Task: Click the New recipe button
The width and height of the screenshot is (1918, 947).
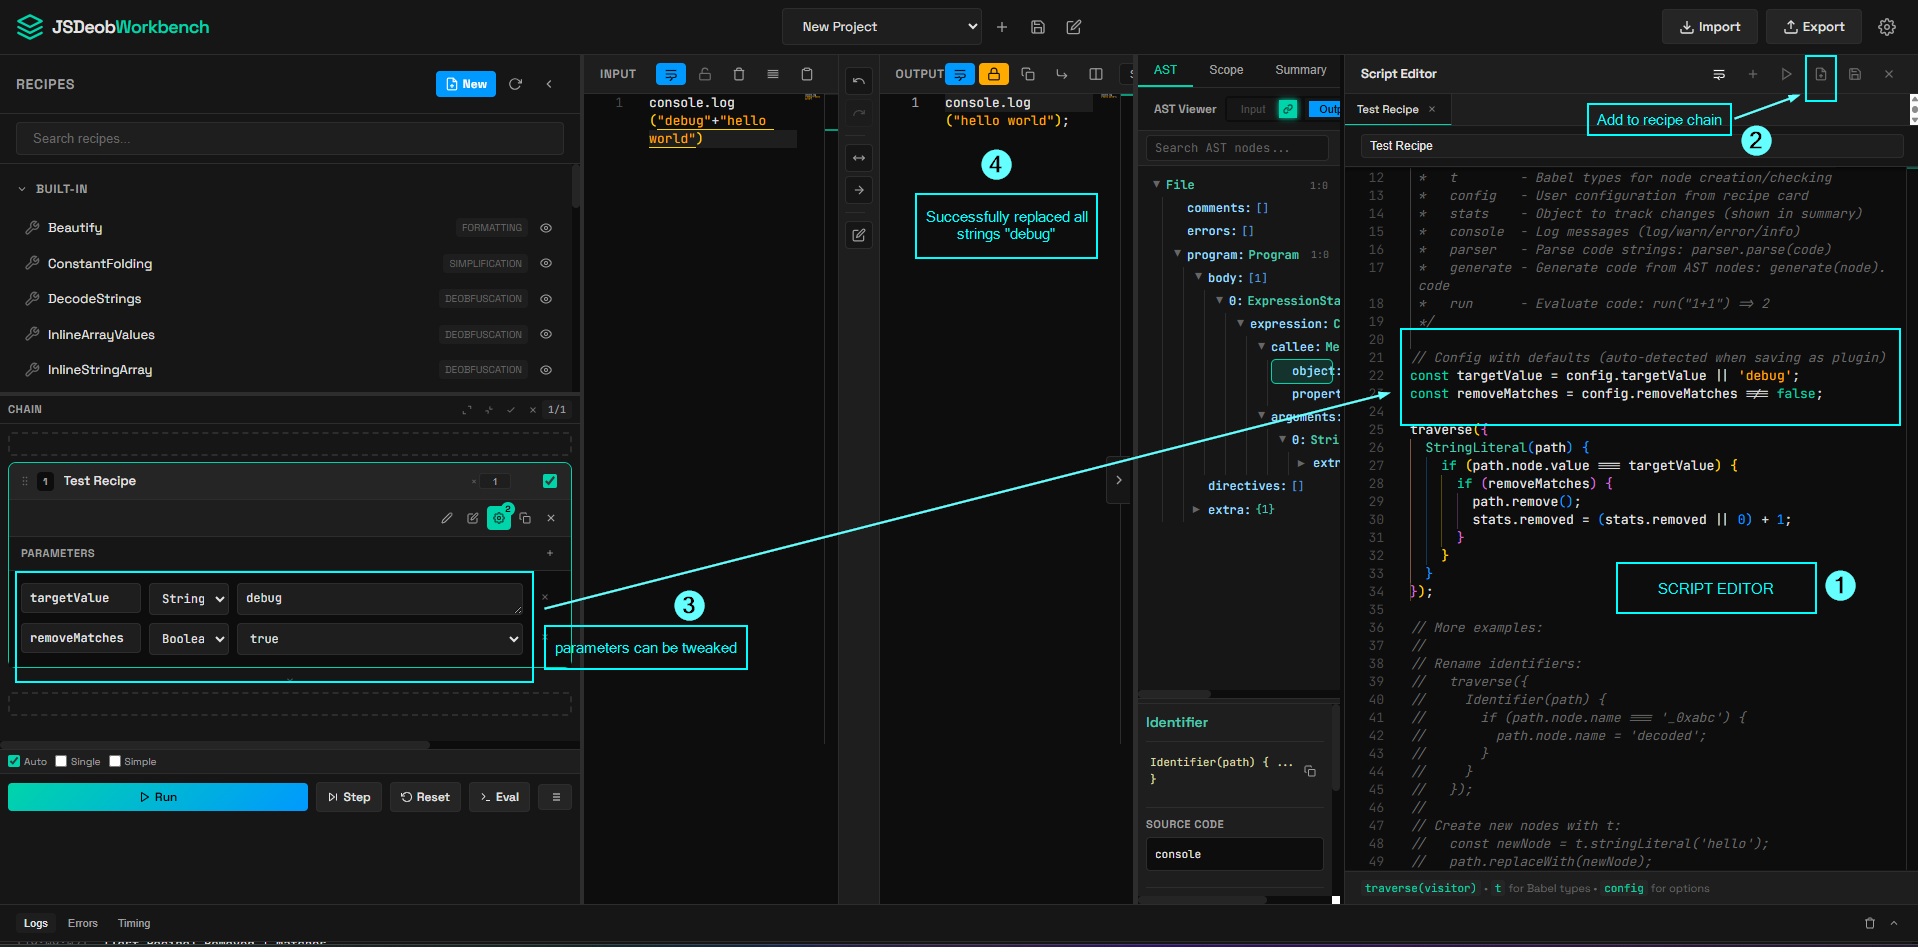Action: (x=466, y=84)
